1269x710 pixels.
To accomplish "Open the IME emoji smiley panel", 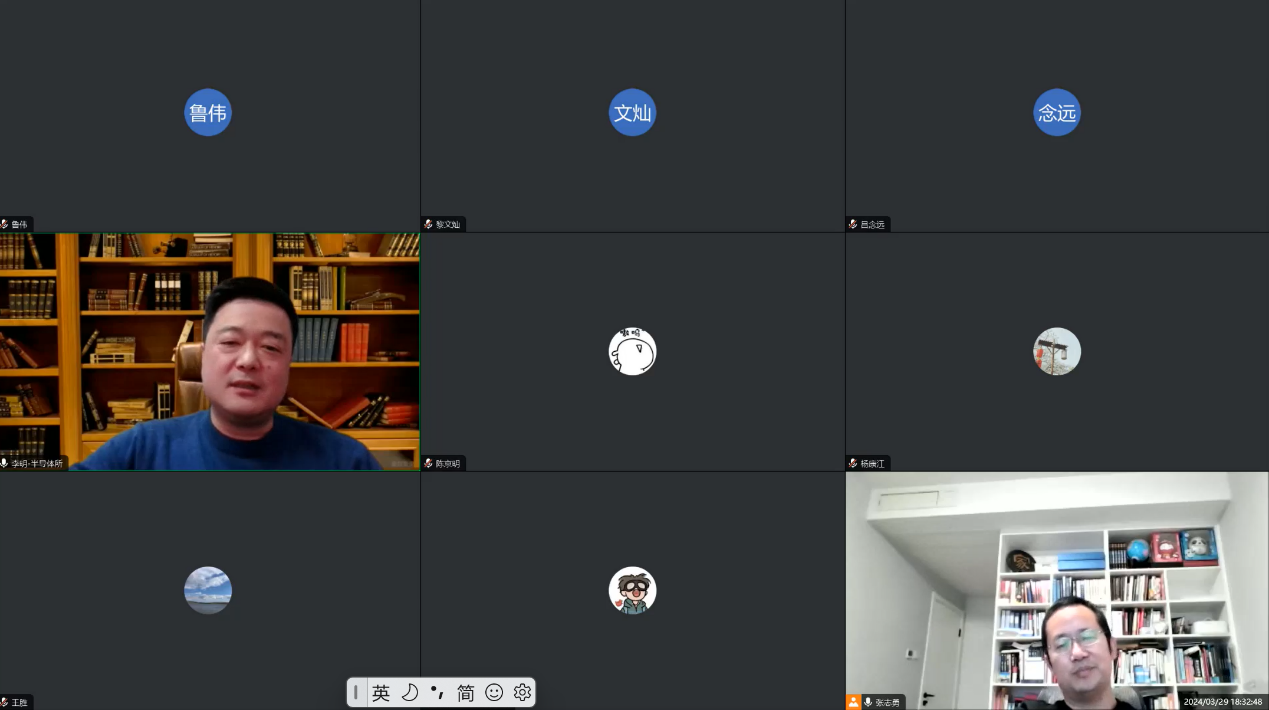I will pos(494,692).
